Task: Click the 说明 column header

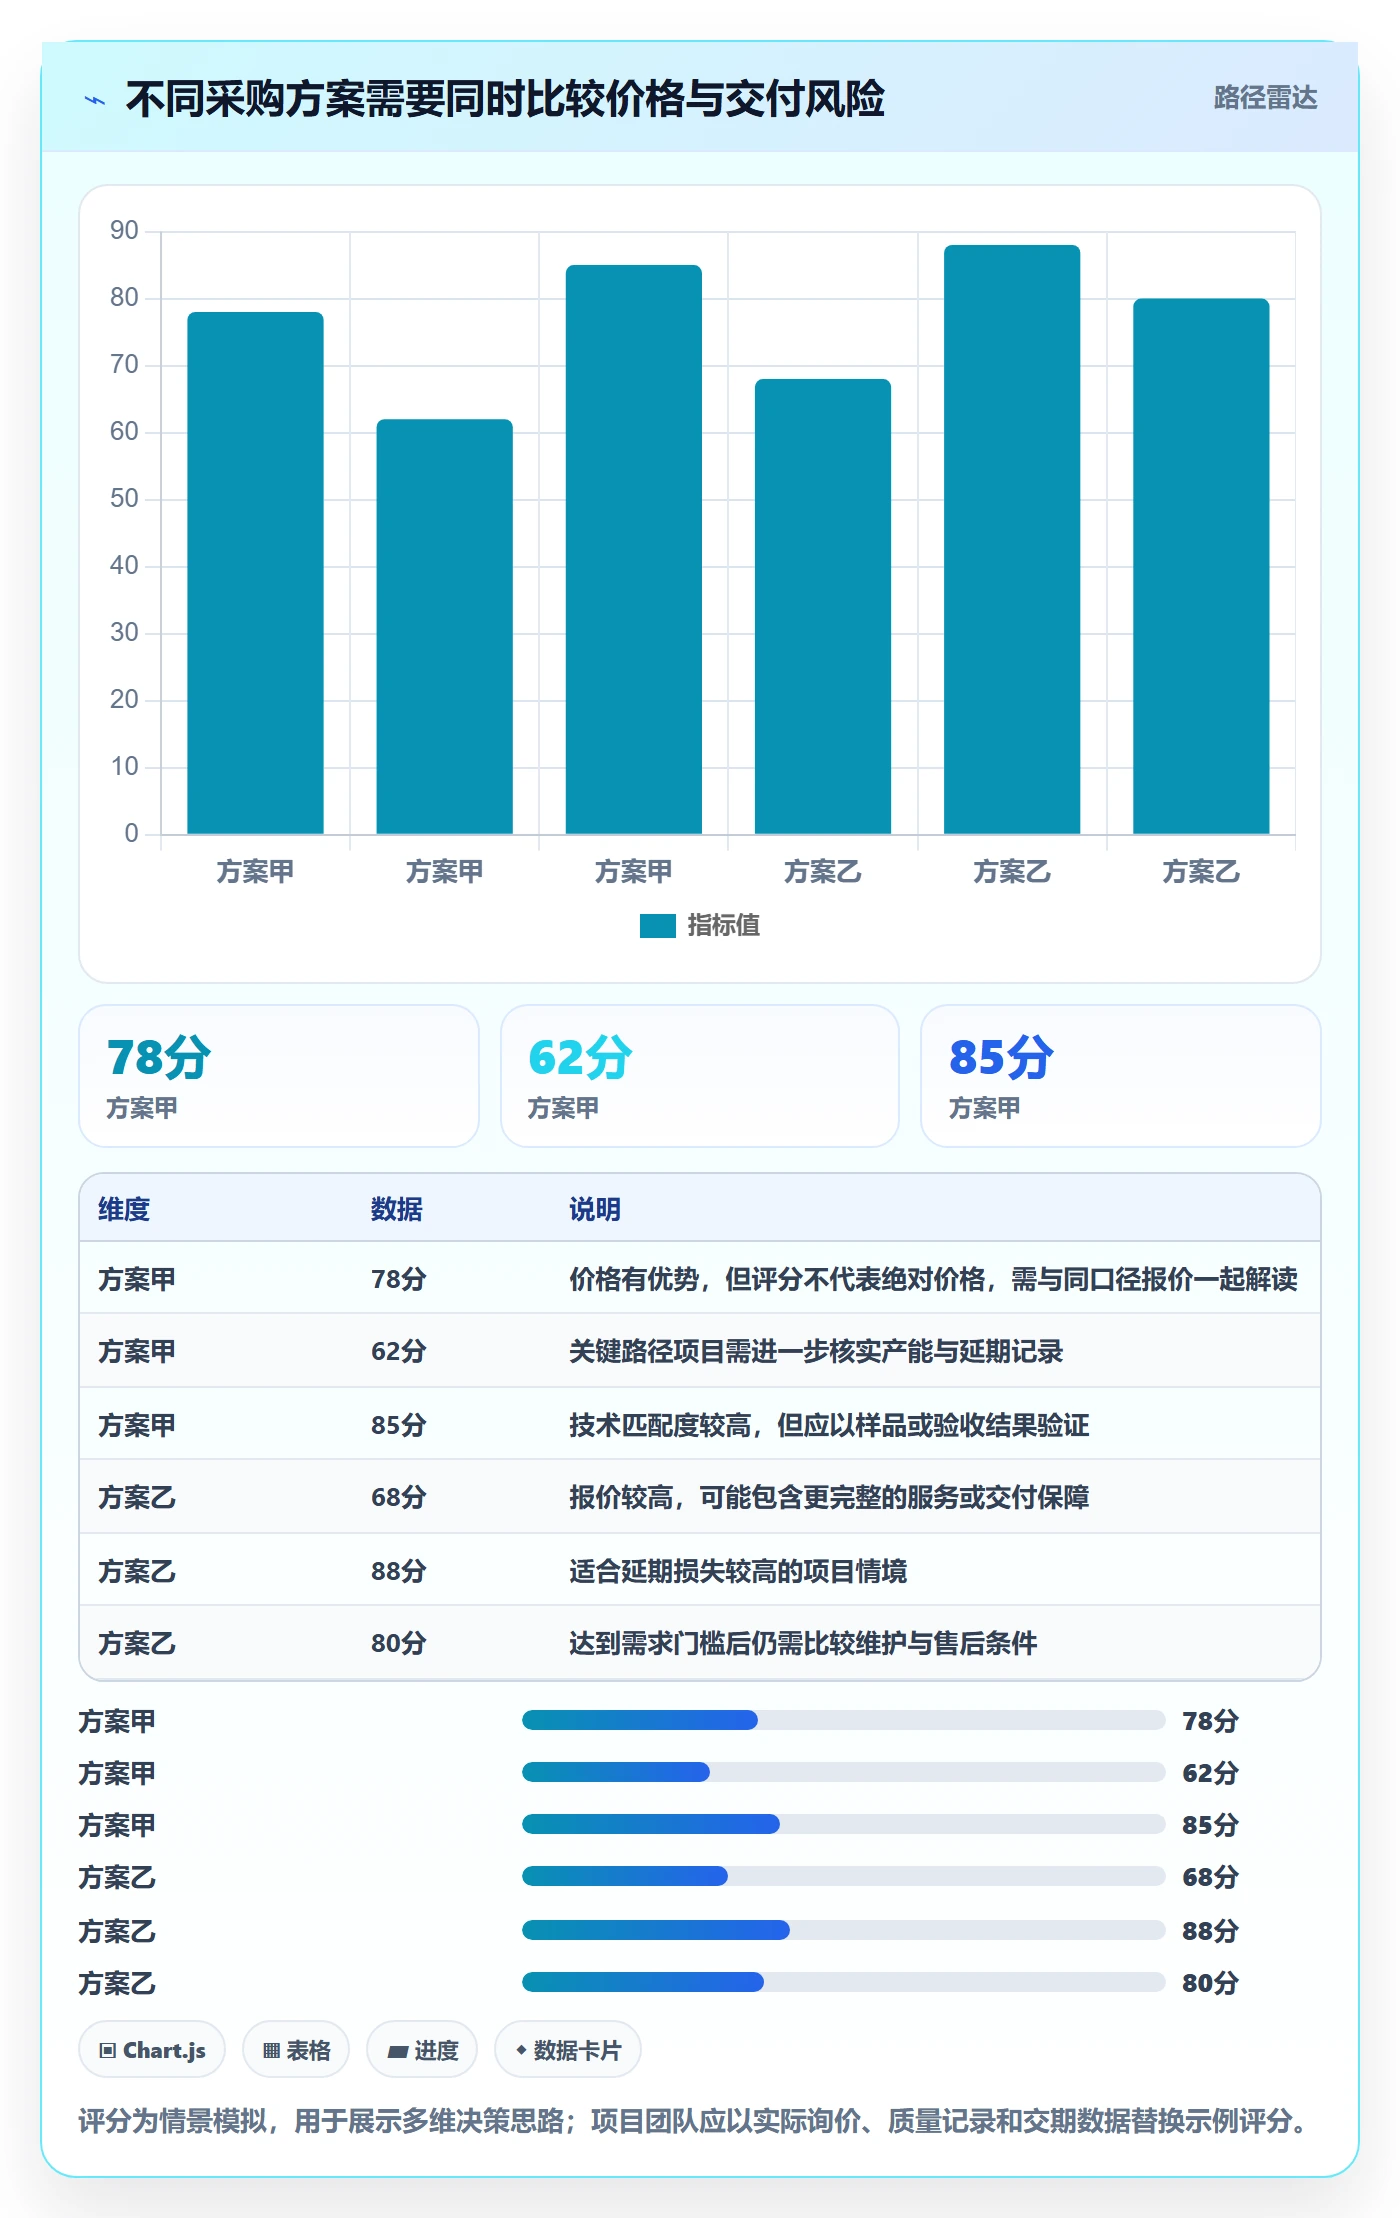Action: coord(595,1209)
